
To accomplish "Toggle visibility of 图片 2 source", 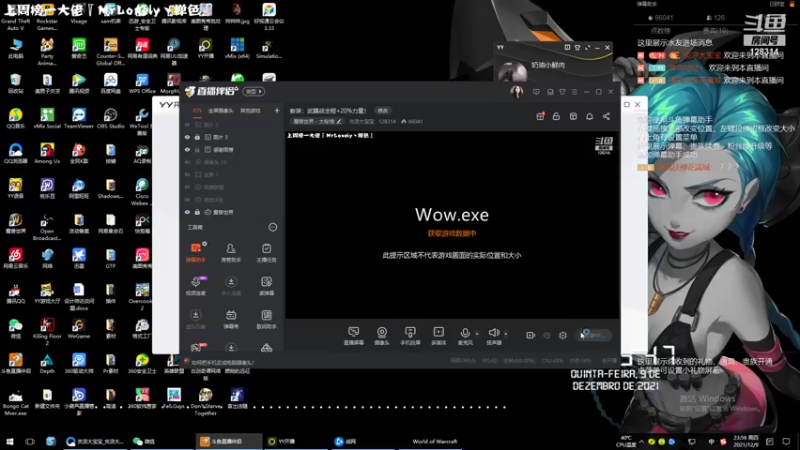I will [187, 124].
